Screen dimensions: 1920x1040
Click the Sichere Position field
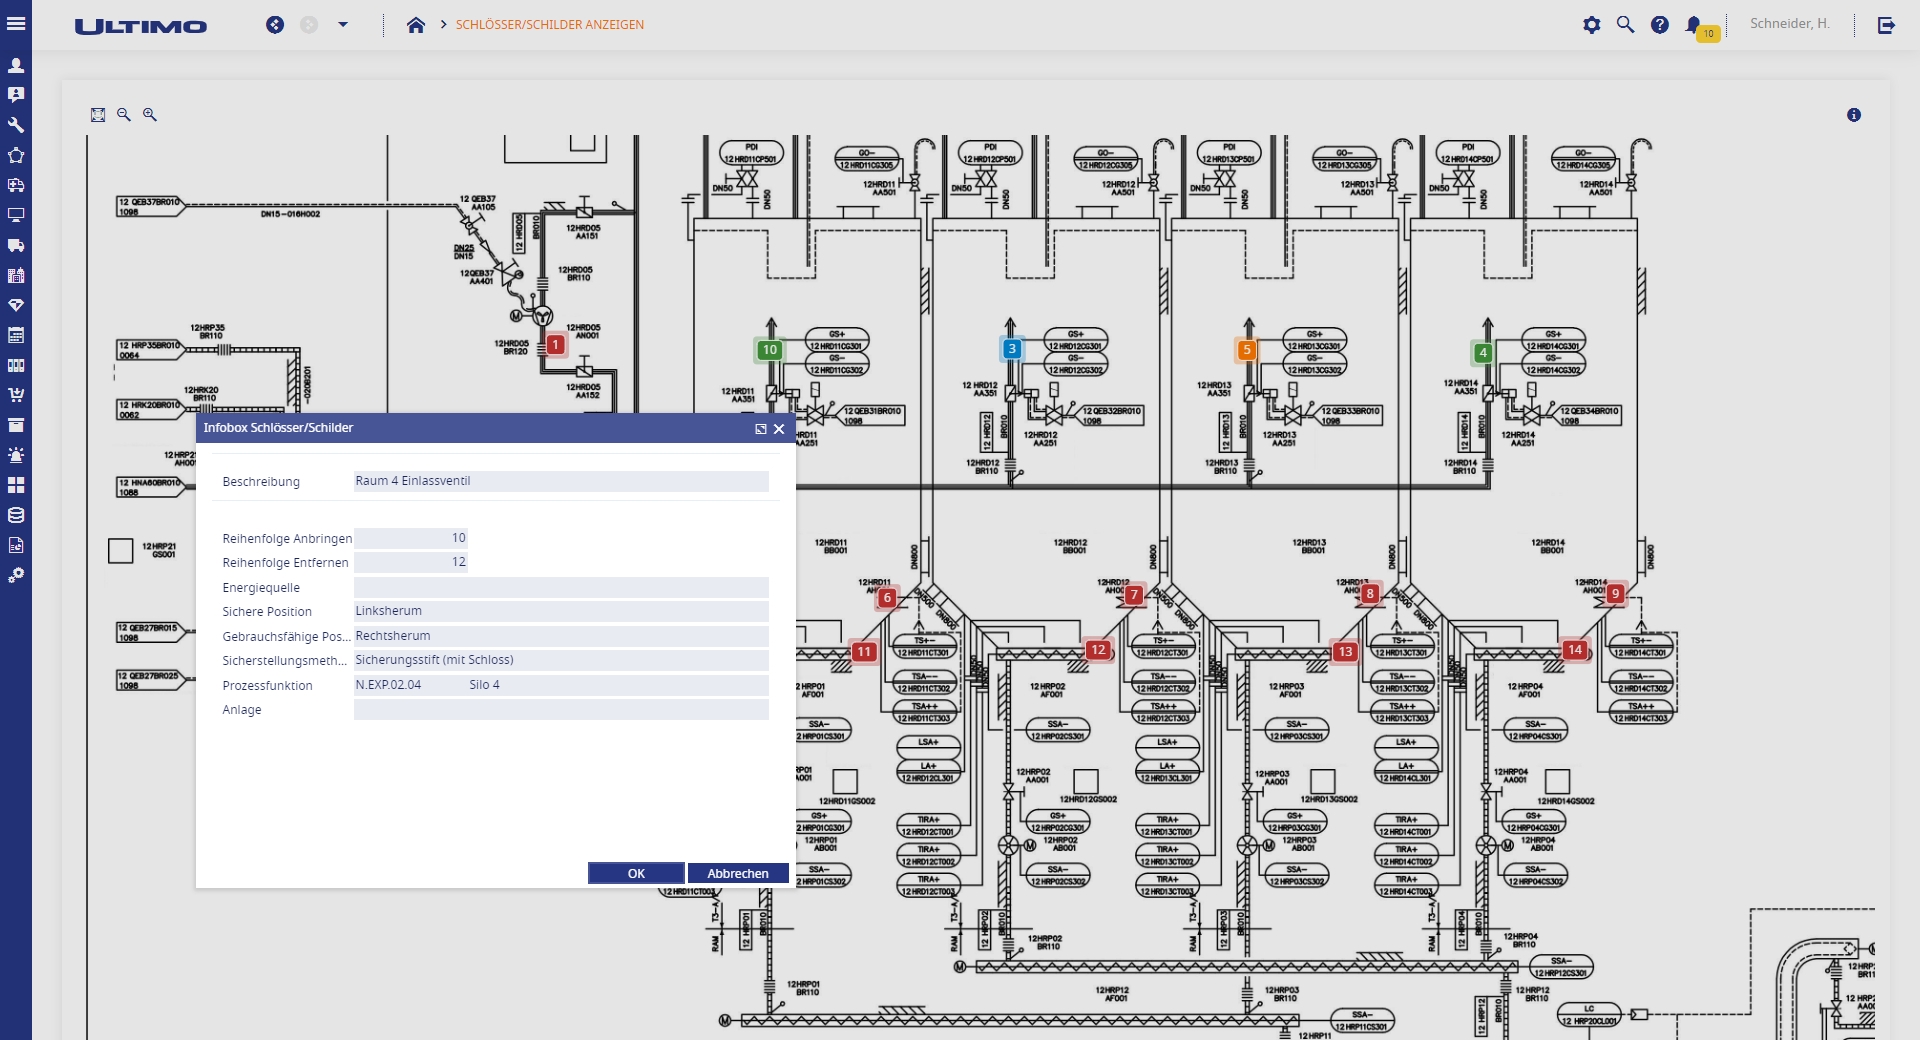click(561, 611)
